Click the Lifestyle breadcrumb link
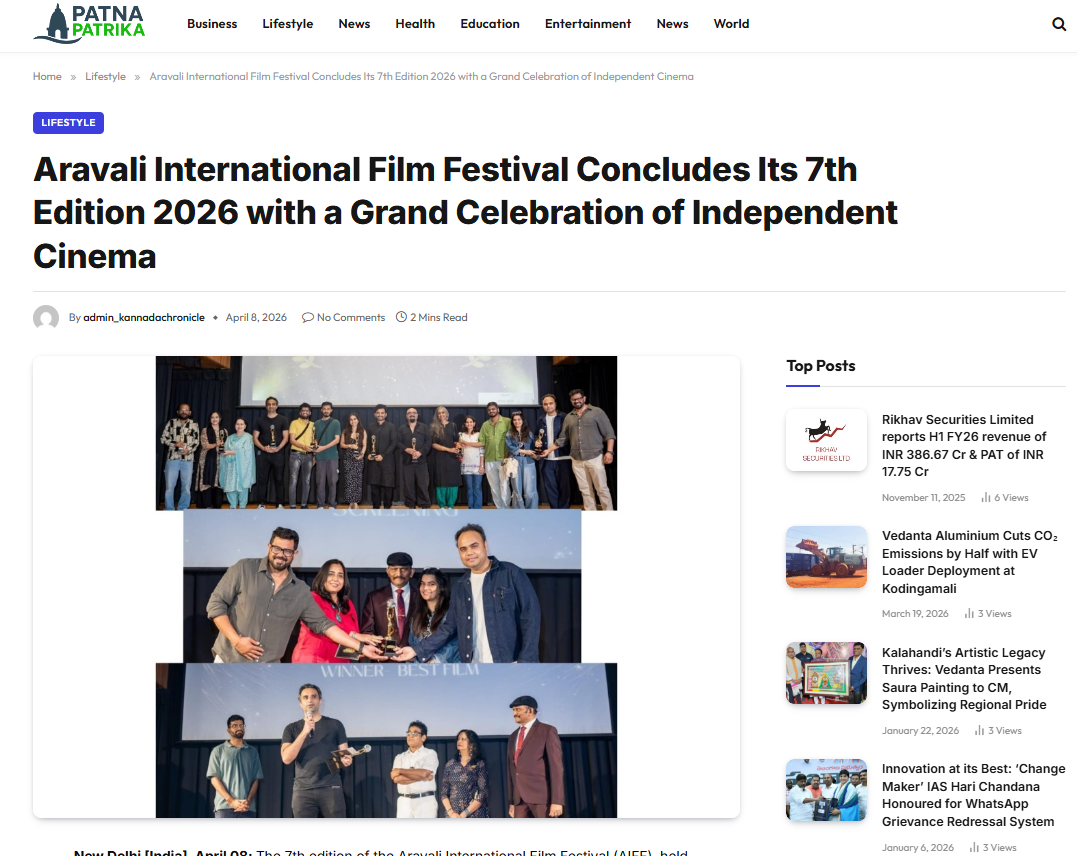The image size is (1077, 856). coord(105,77)
